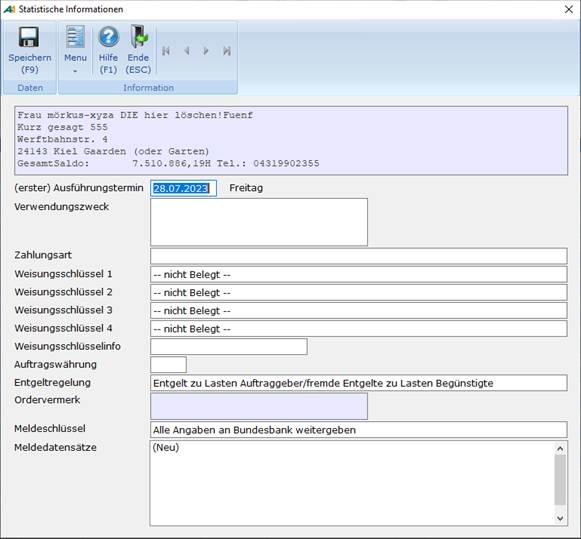
Task: Click the Speichern (F9) floppy disk icon
Action: [x=29, y=37]
